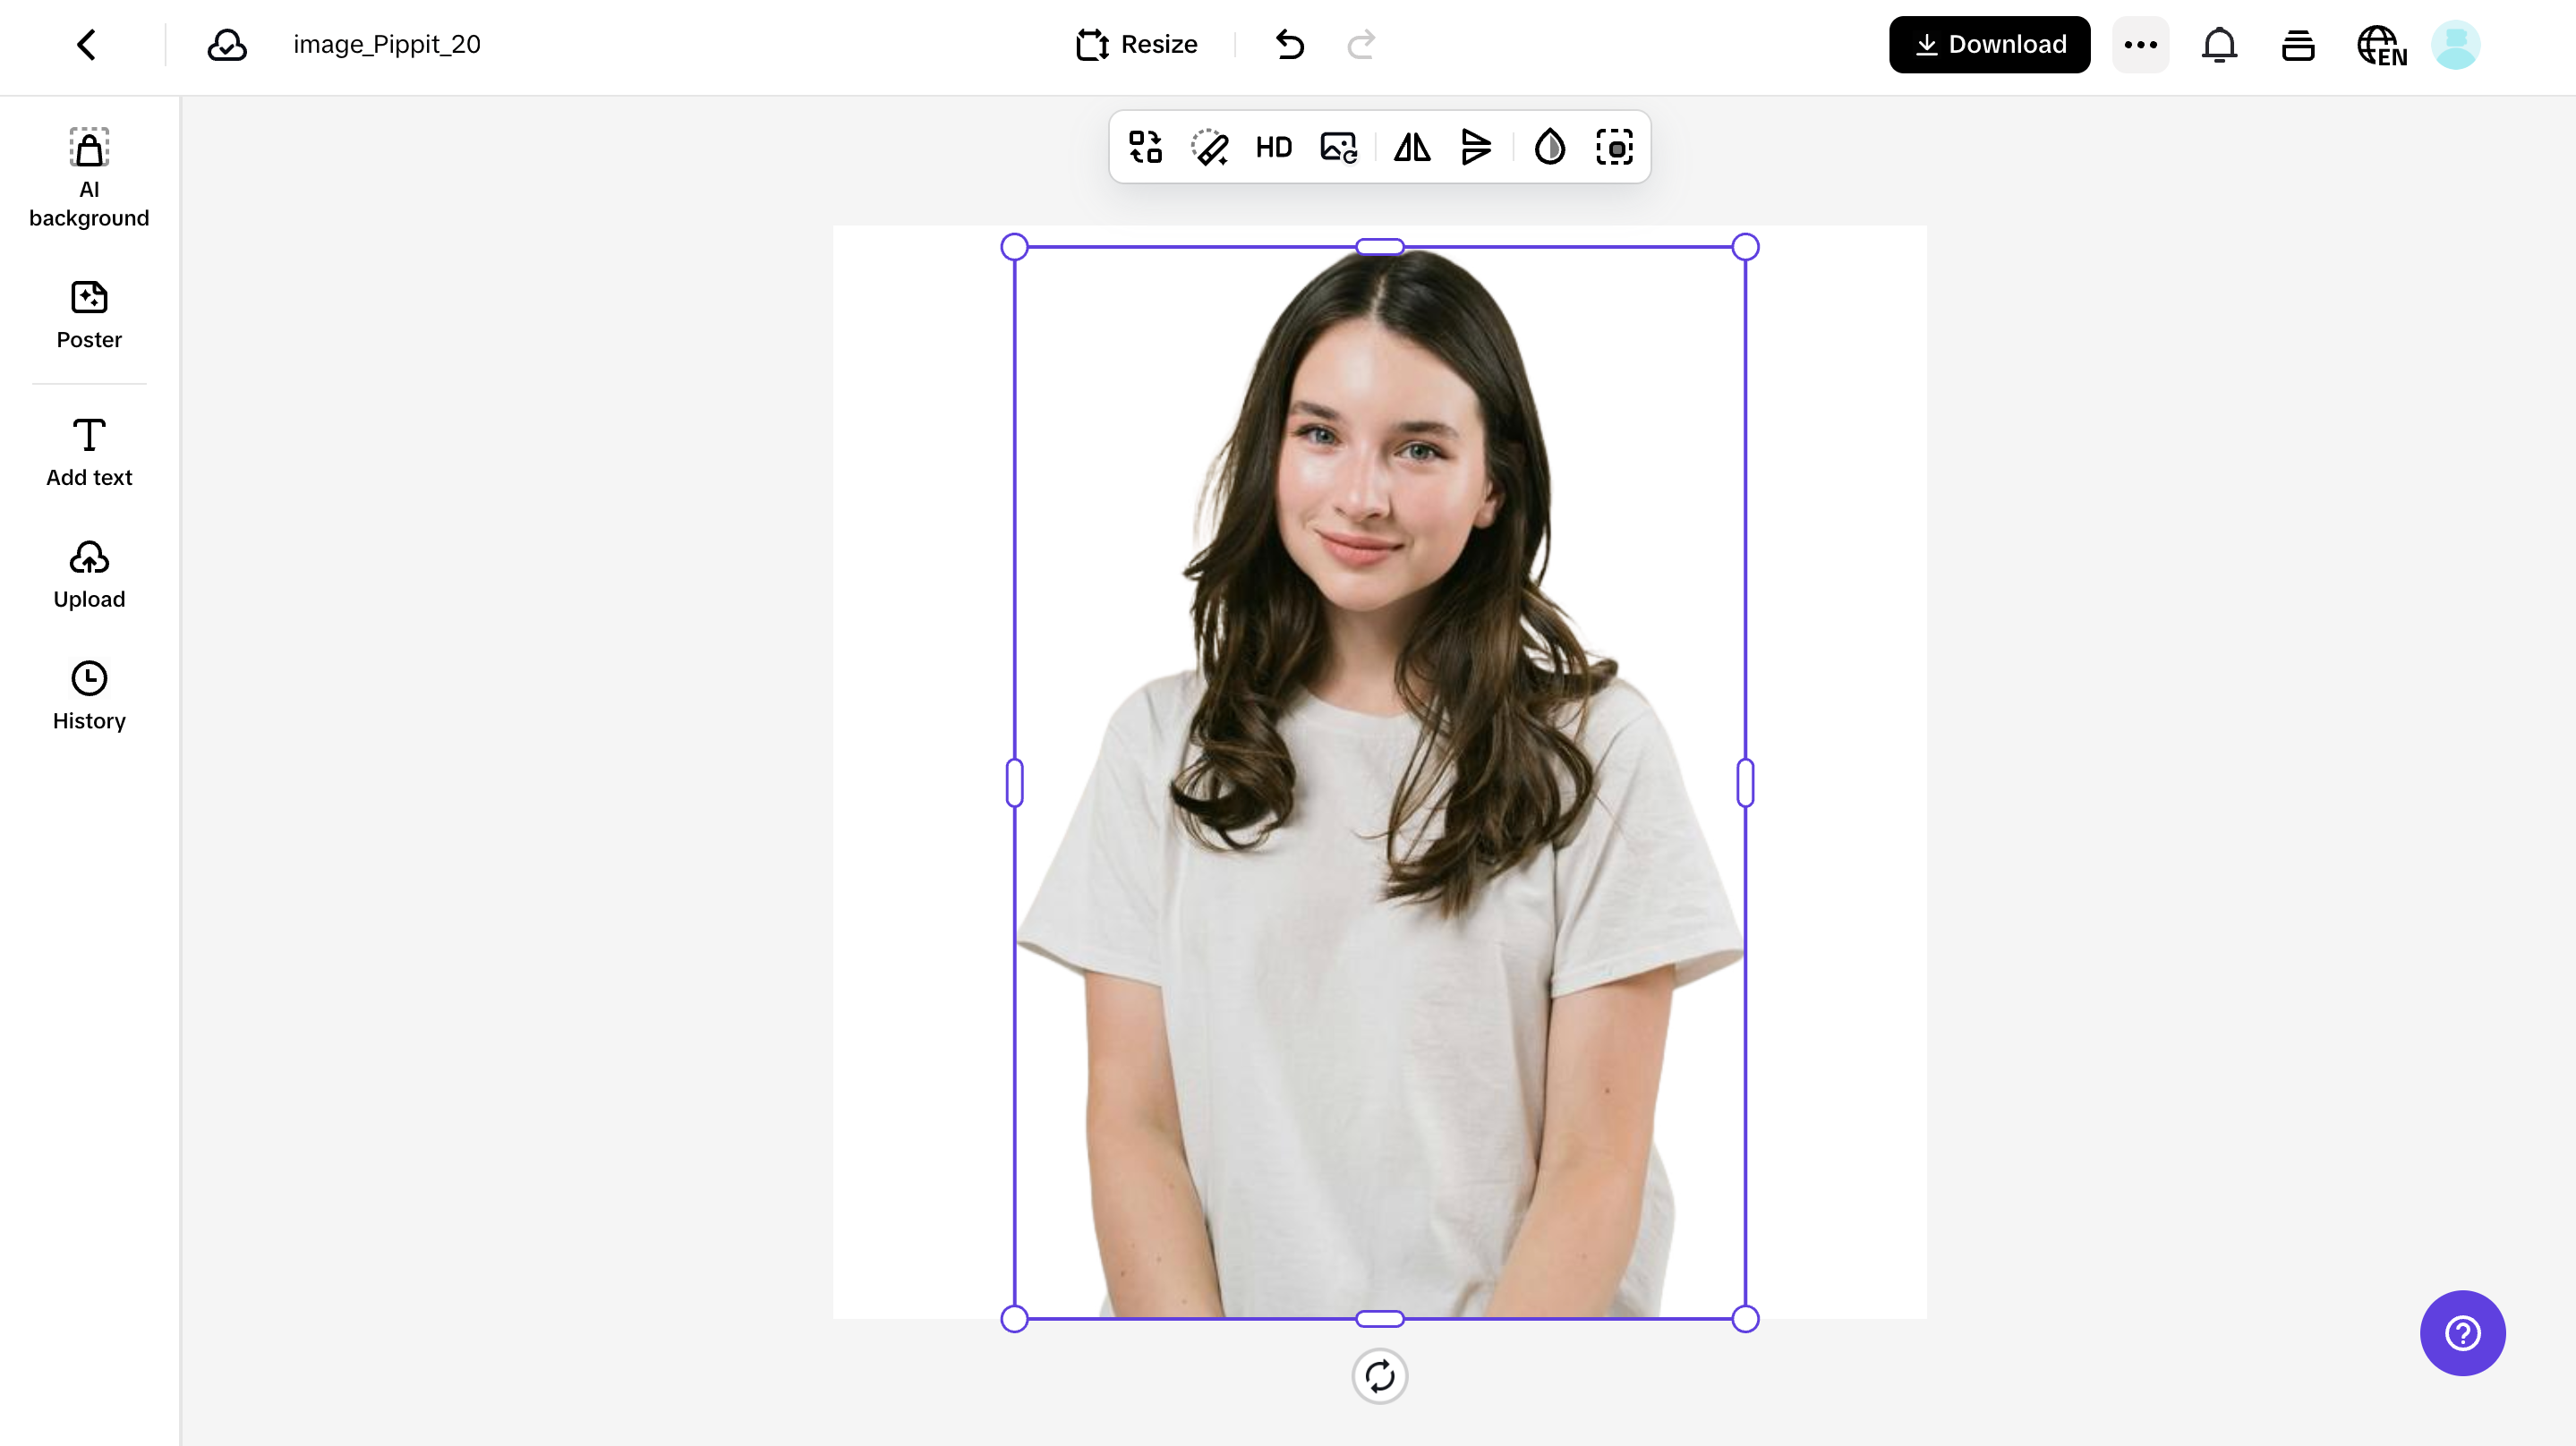Screen dimensions: 2576x1446
Task: Flip the image vertically
Action: point(1476,147)
